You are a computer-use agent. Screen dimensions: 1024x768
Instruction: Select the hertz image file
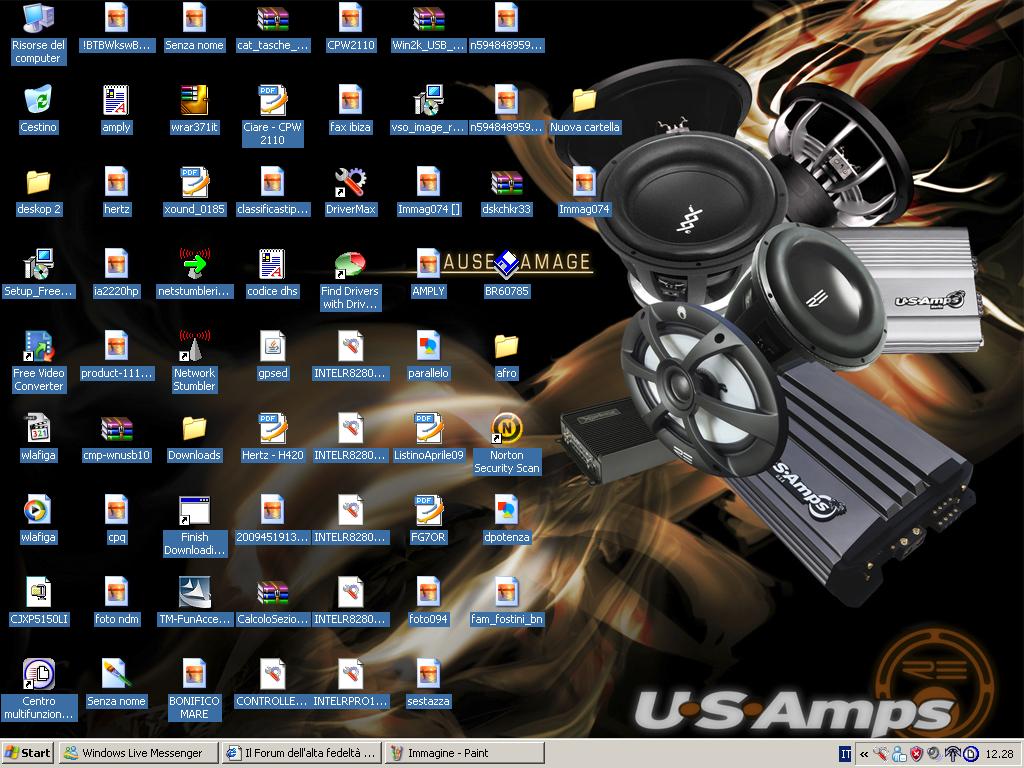click(x=116, y=191)
